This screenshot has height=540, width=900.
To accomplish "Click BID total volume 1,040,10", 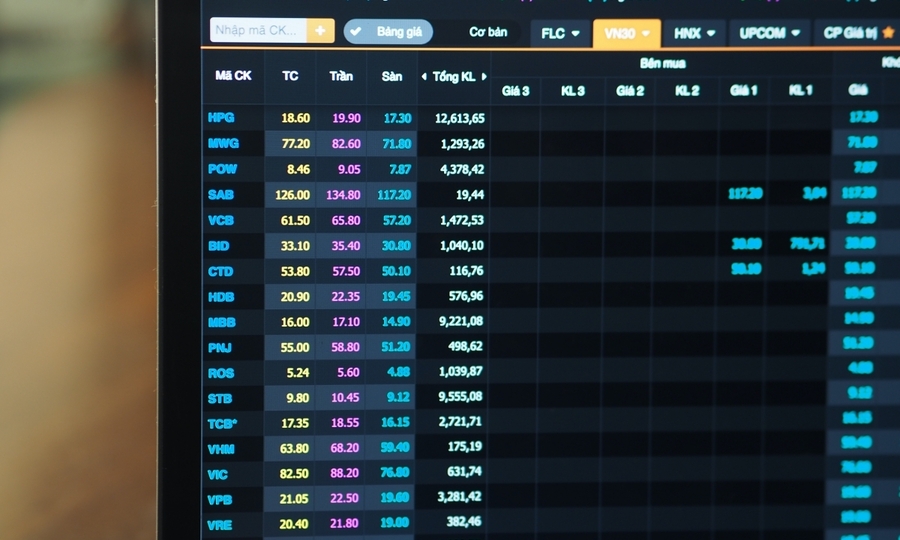I will click(461, 246).
